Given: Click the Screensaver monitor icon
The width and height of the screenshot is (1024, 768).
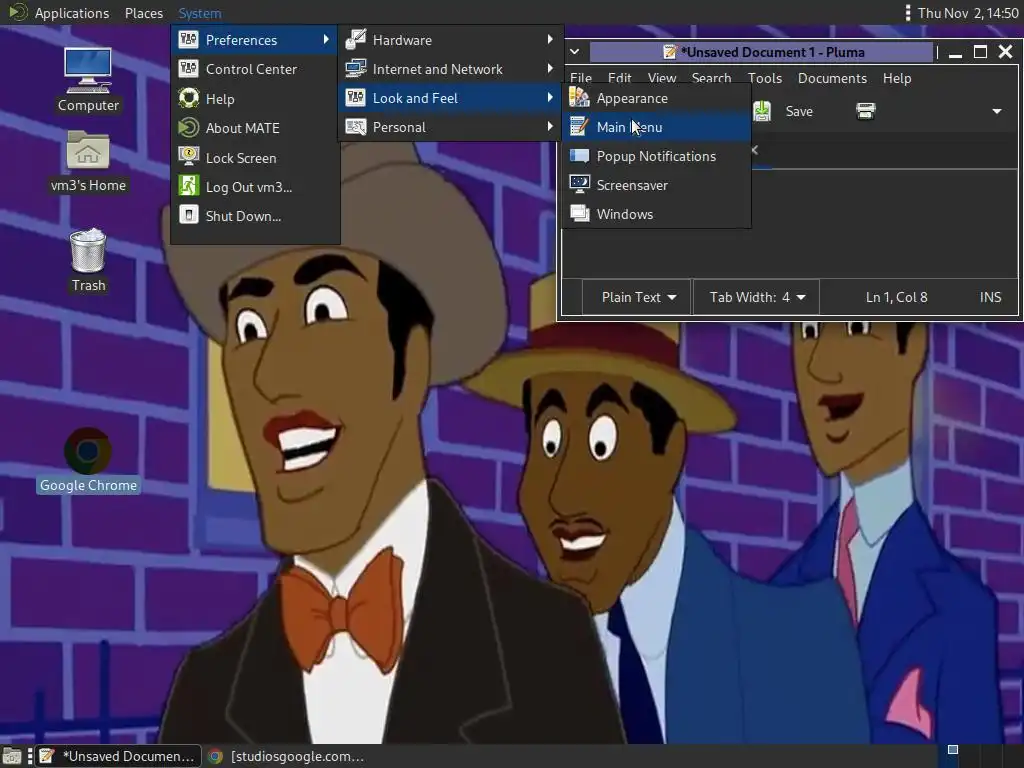Looking at the screenshot, I should pos(579,184).
